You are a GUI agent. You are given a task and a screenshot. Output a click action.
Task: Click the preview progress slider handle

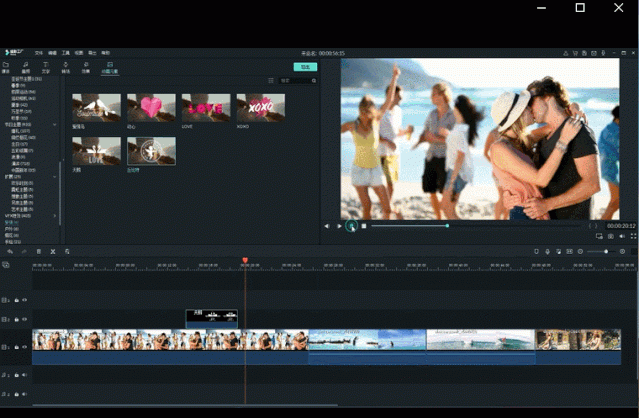click(x=447, y=226)
